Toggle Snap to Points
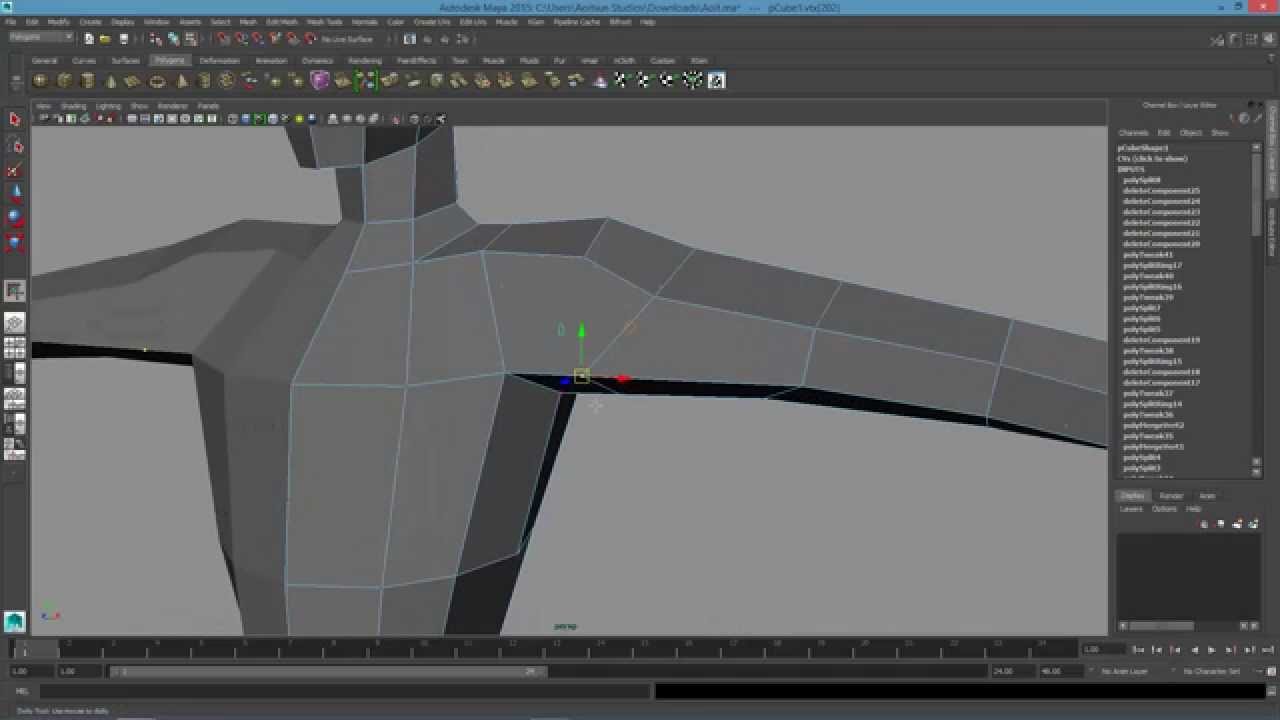Viewport: 1280px width, 720px height. click(x=258, y=39)
